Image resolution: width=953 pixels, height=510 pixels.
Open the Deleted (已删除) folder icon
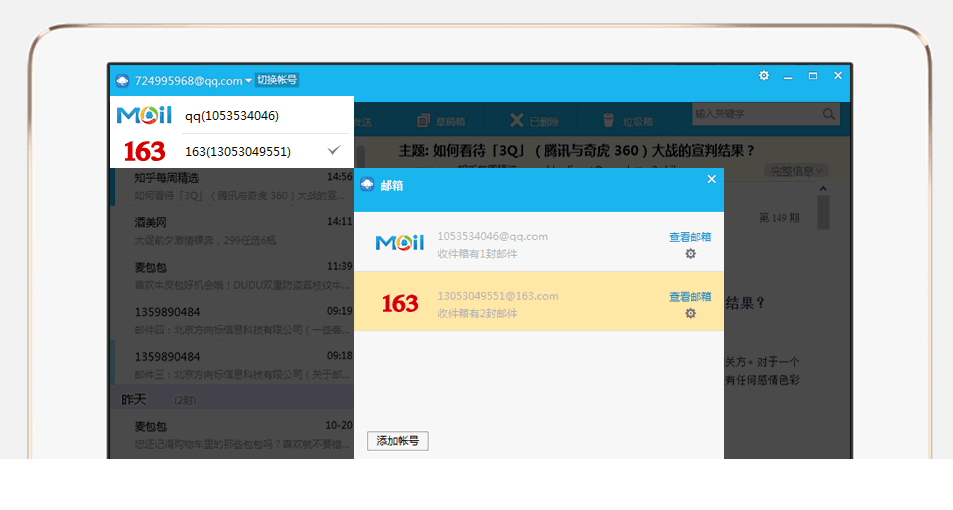(x=516, y=121)
